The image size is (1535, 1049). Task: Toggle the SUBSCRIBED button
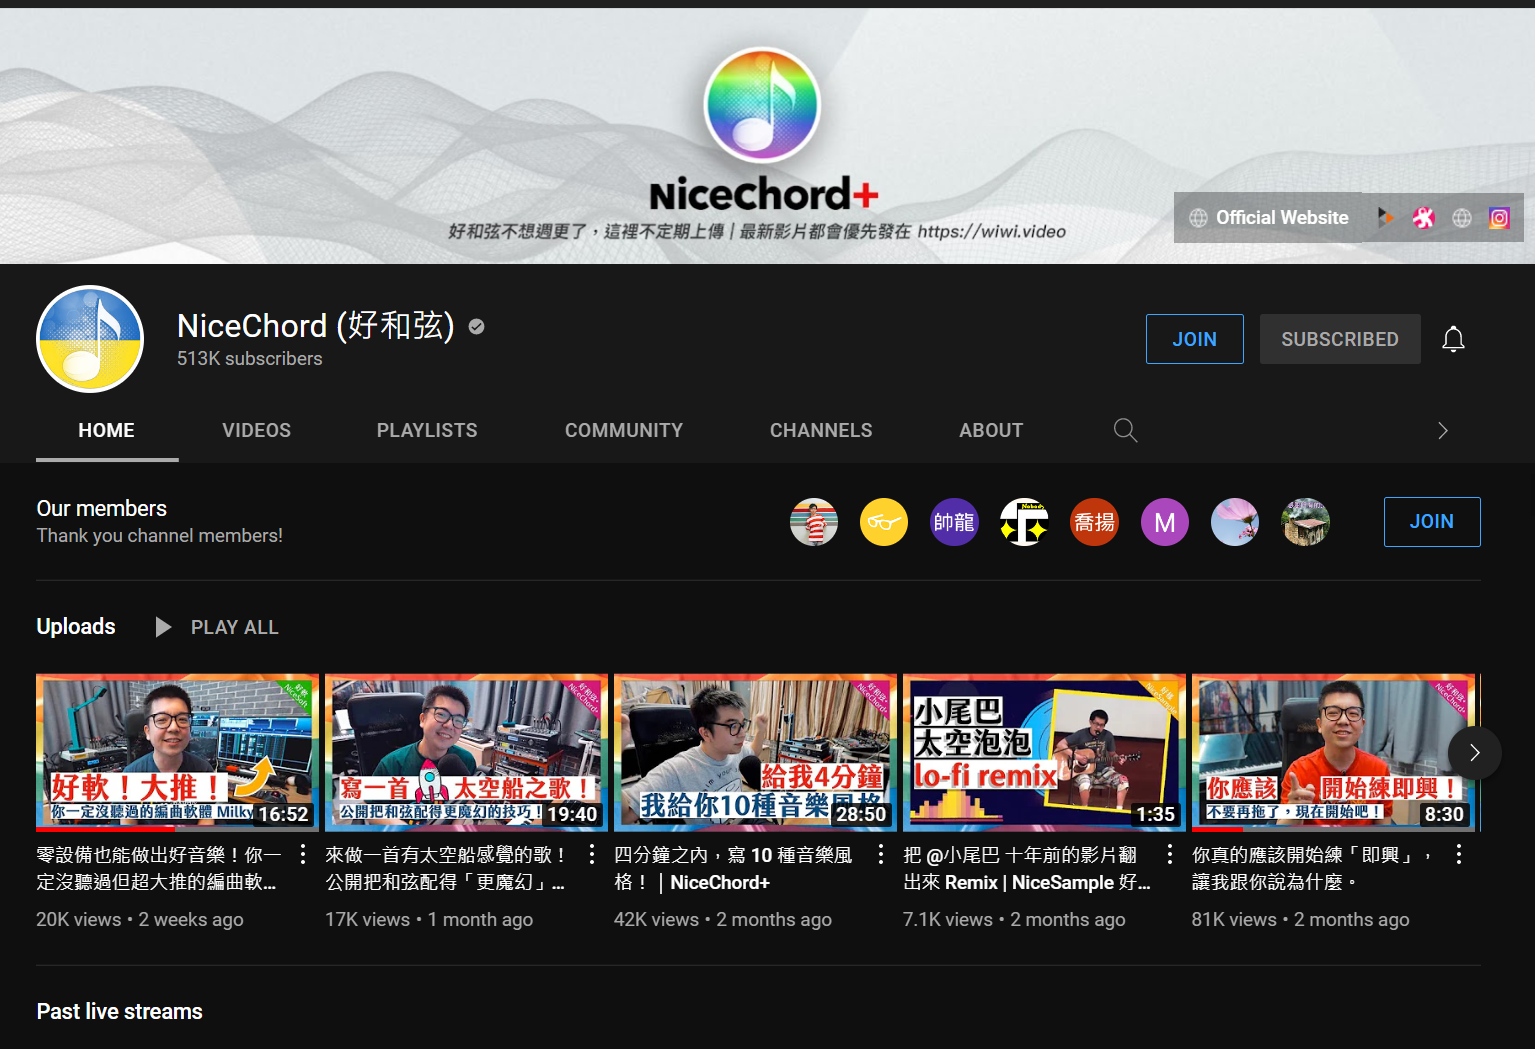click(1339, 339)
